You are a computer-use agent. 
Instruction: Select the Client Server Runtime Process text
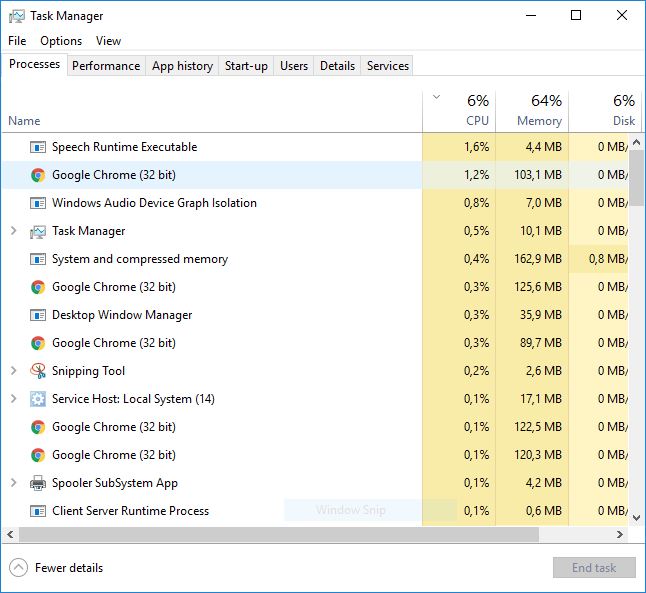130,511
